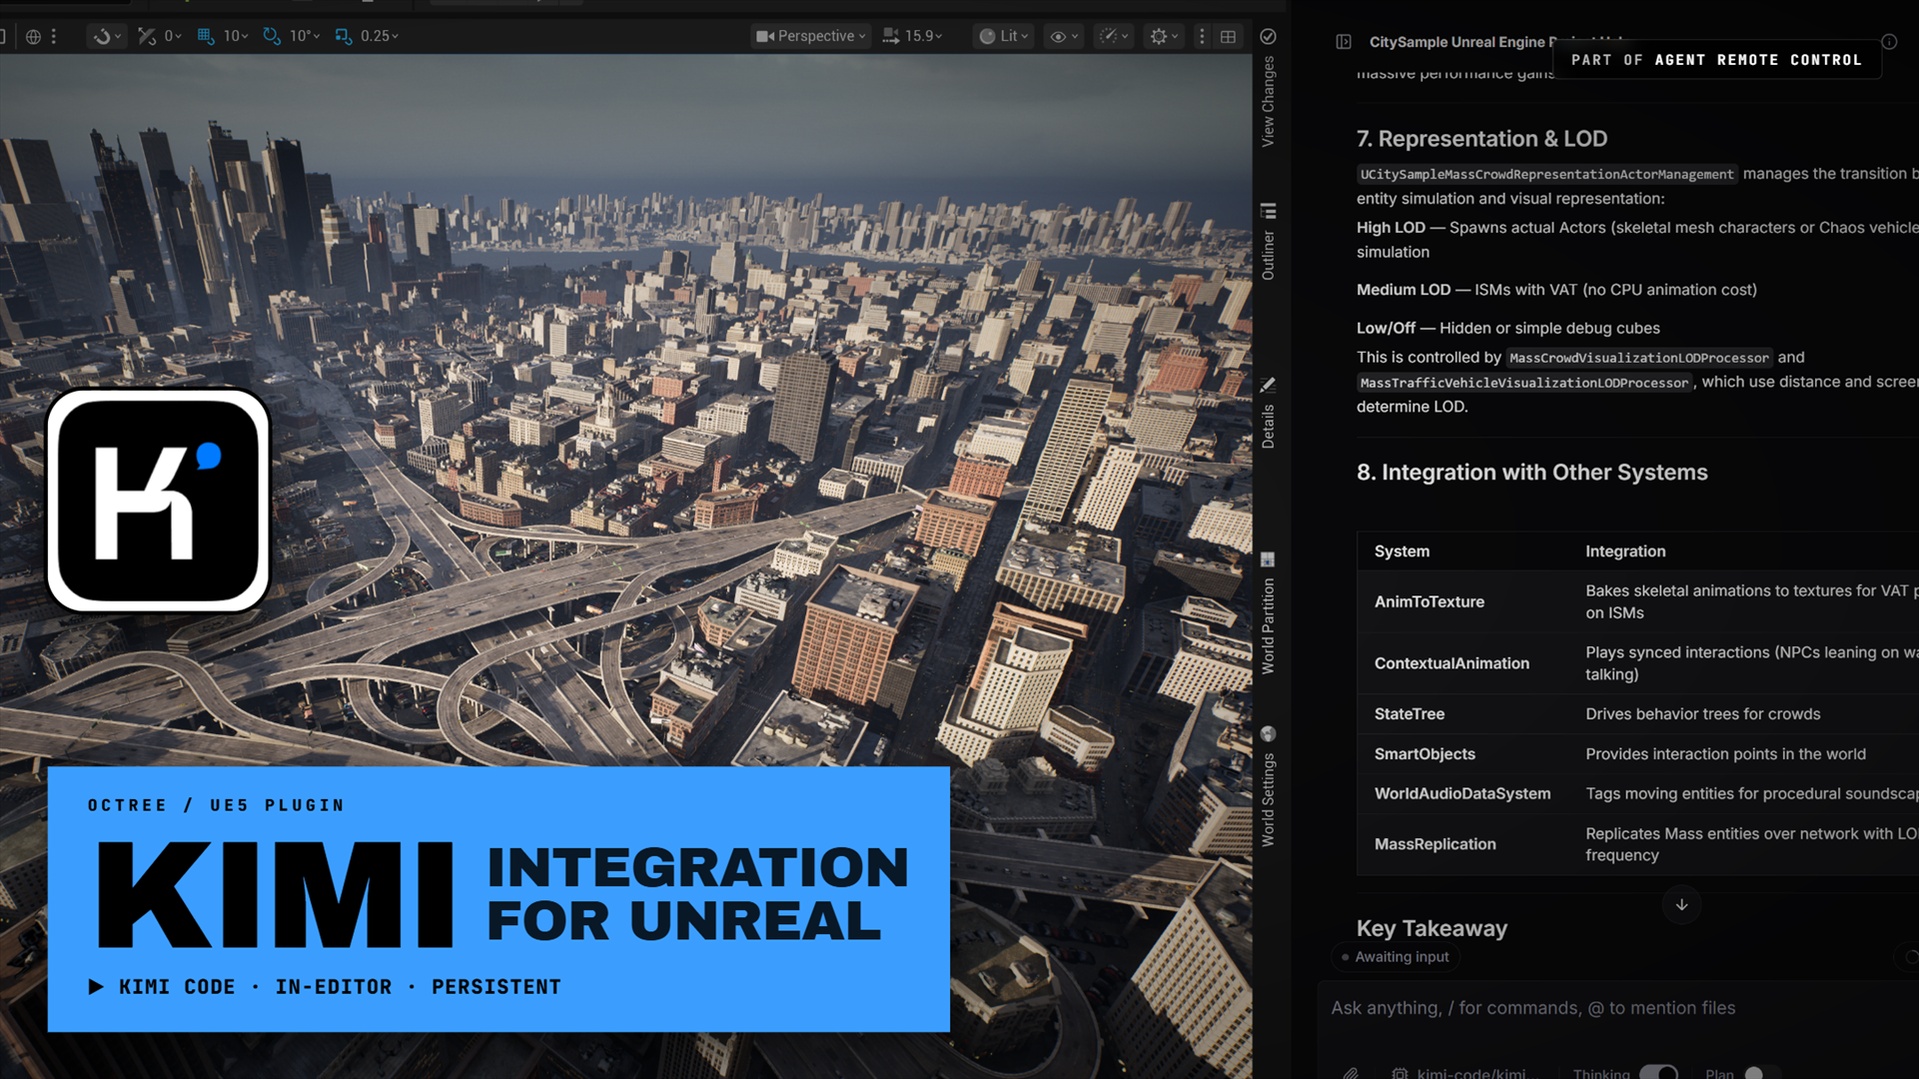Click the 8. Integration with Other Systems heading
Screen dimensions: 1919x1079
[x=1531, y=472]
